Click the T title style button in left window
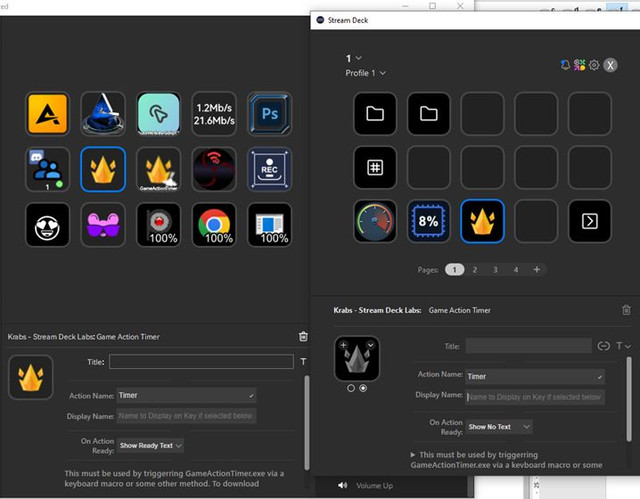The width and height of the screenshot is (640, 499). 303,361
